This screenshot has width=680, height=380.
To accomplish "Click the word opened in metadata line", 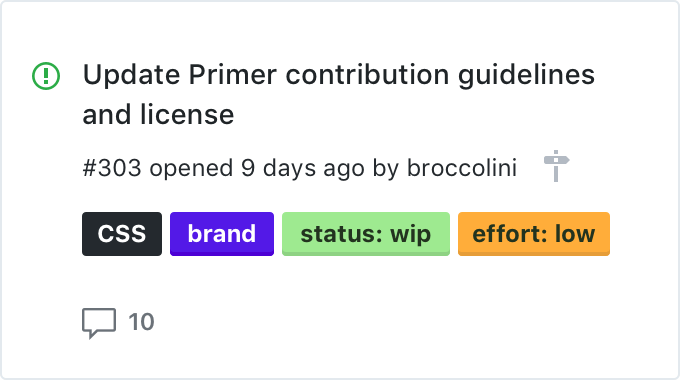I will (191, 169).
